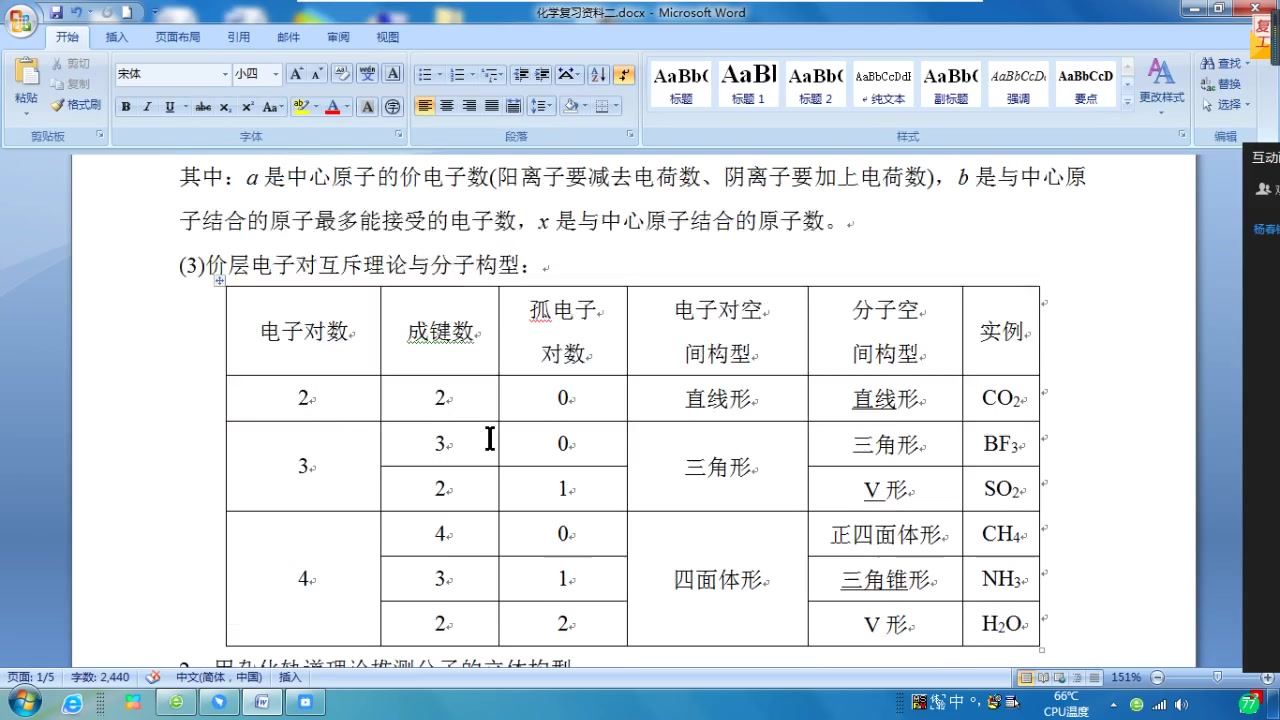
Task: Toggle Align Left paragraph alignment
Action: pos(425,106)
